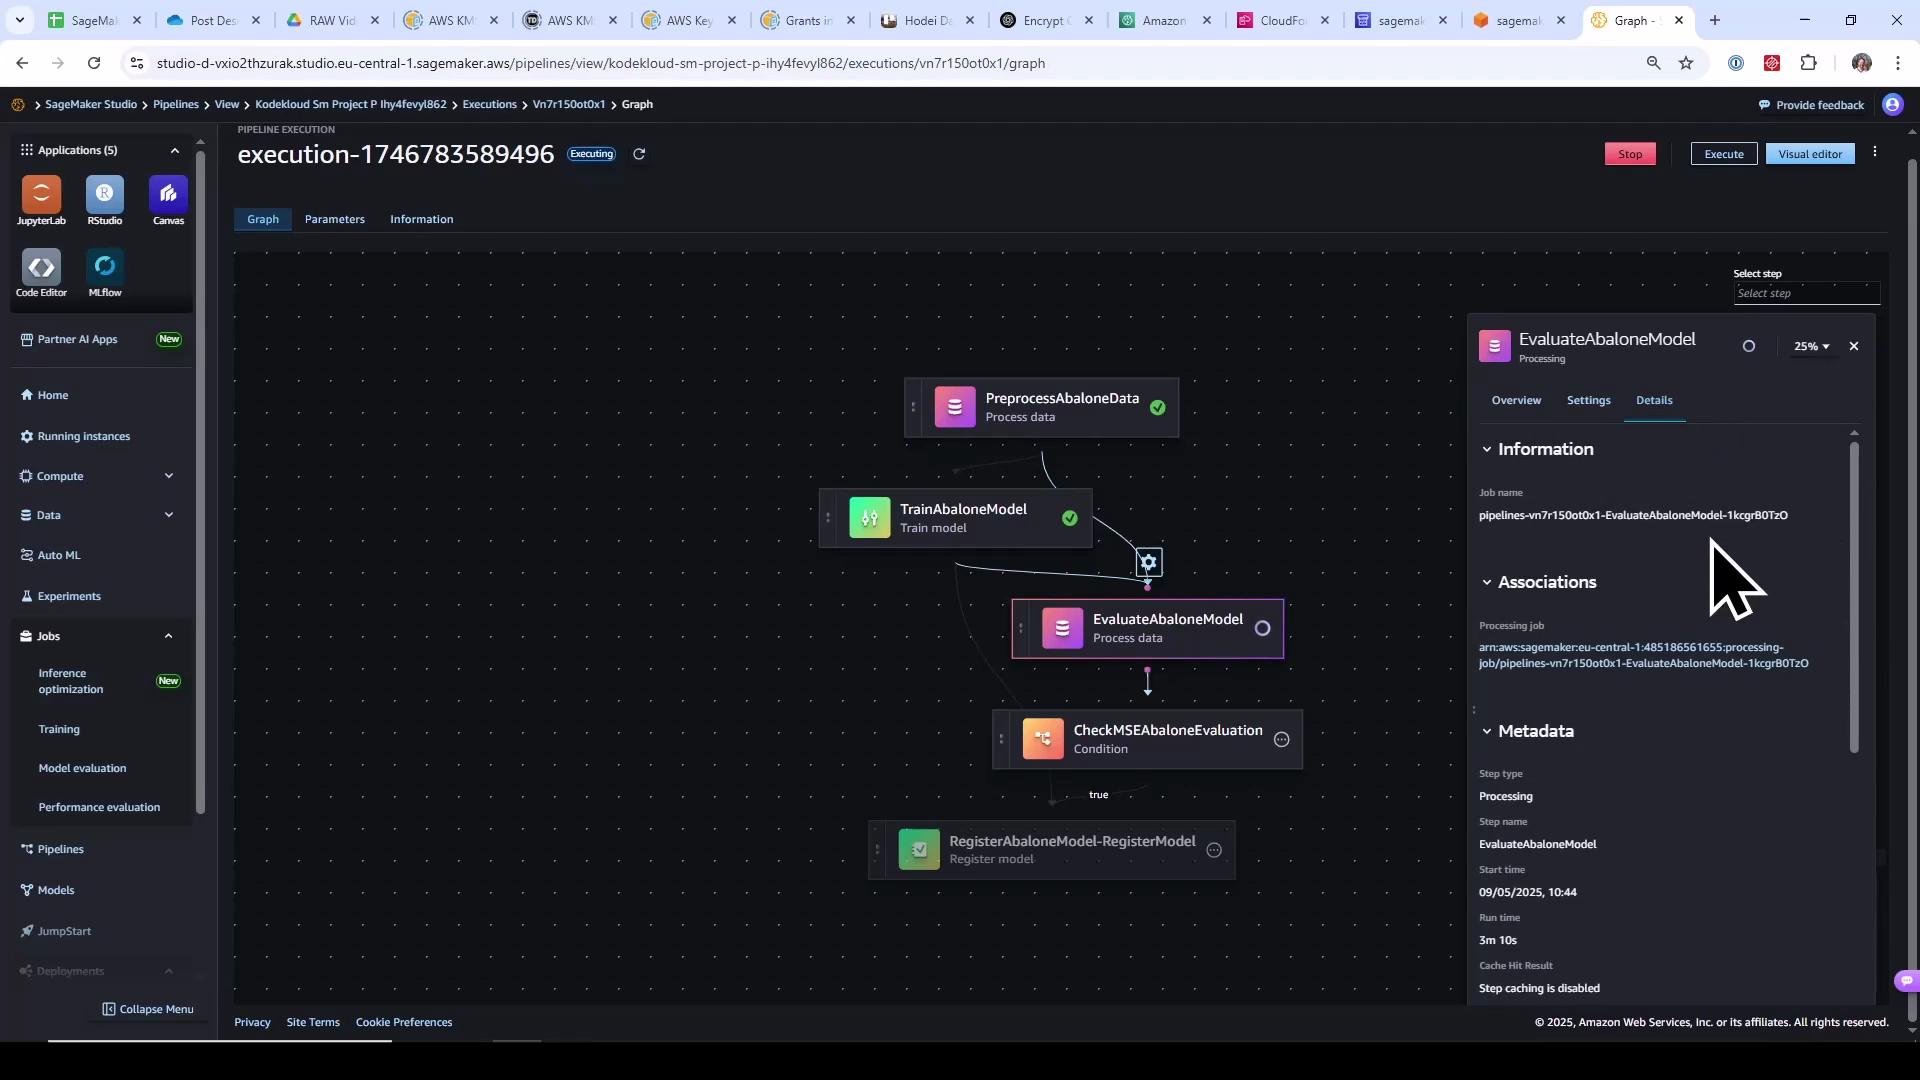Open the chat feedback bubble
The height and width of the screenshot is (1080, 1920).
pos(1906,981)
